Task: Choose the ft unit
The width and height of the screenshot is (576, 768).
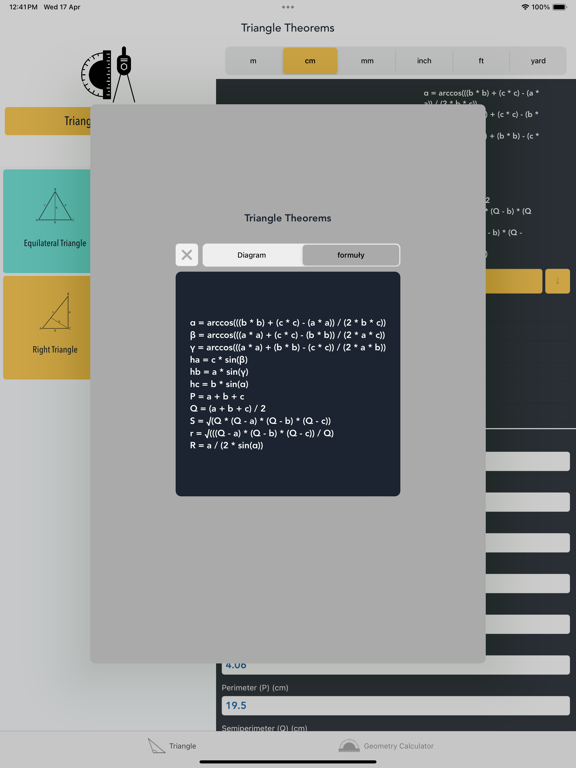Action: (x=481, y=61)
